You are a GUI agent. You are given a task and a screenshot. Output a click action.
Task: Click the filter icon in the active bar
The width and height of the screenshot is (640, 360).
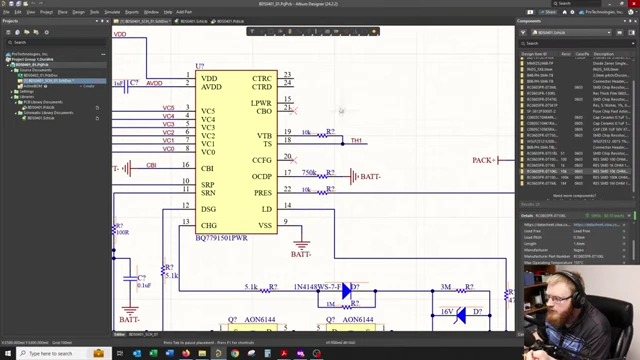point(252,31)
